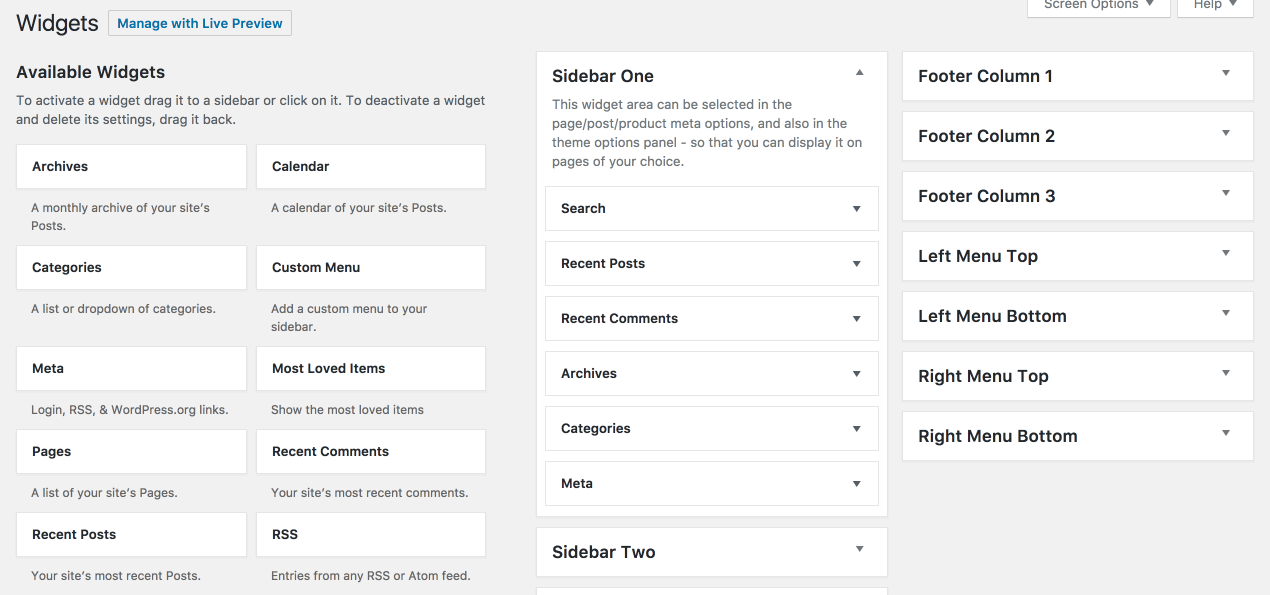Select the Most Loved Items widget
Screen dimensions: 1270x595
pos(371,368)
